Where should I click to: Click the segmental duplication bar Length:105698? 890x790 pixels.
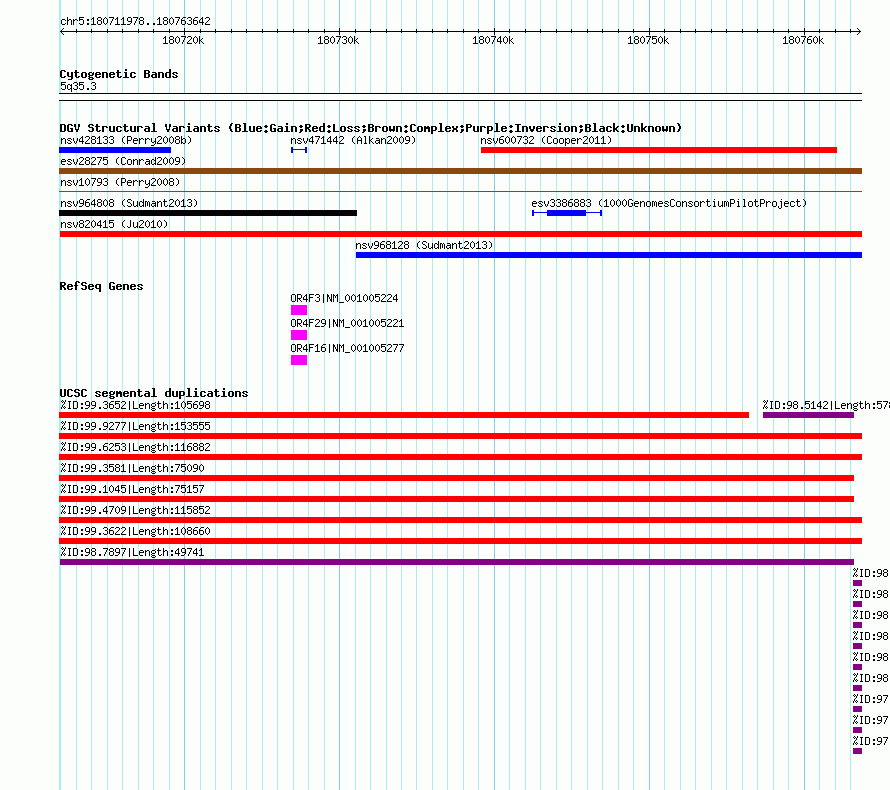(404, 415)
